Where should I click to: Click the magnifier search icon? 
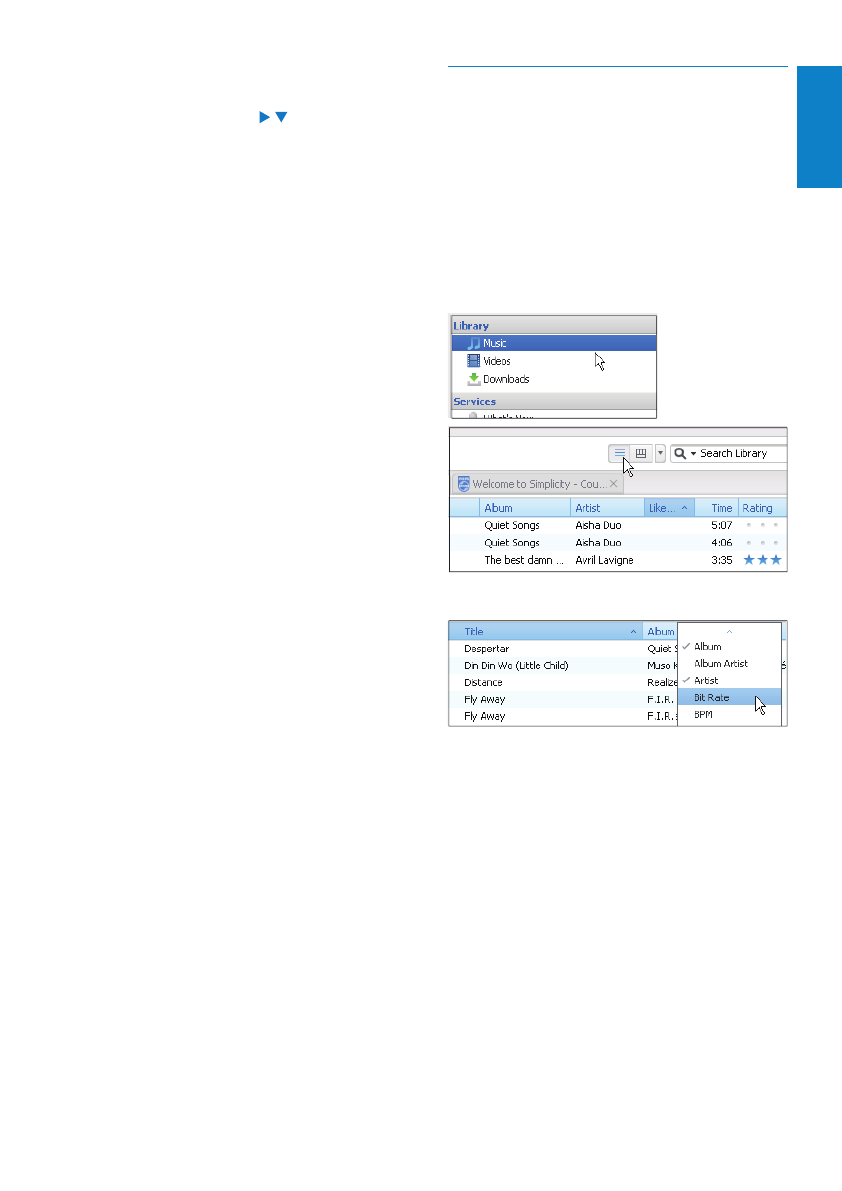pyautogui.click(x=680, y=453)
